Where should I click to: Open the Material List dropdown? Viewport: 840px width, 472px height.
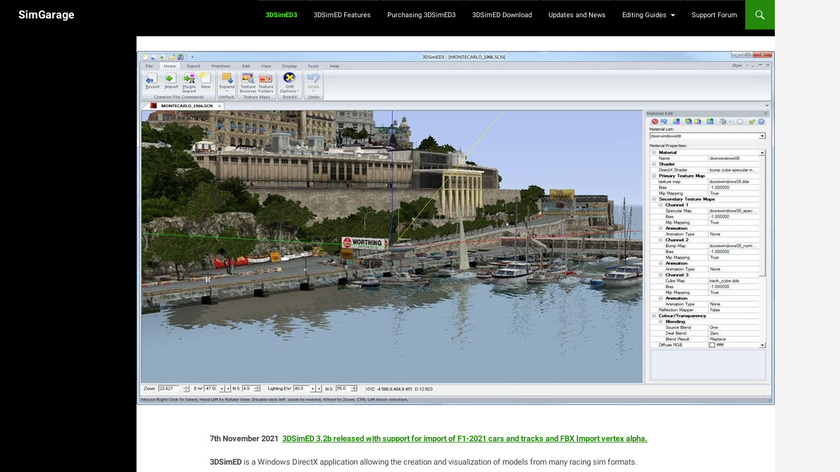click(x=762, y=135)
